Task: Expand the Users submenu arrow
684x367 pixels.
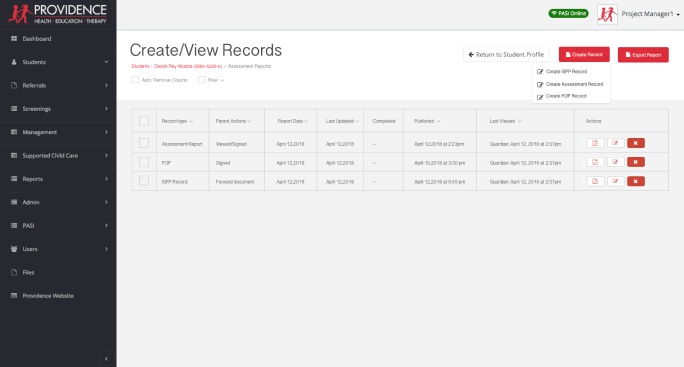Action: [x=106, y=249]
